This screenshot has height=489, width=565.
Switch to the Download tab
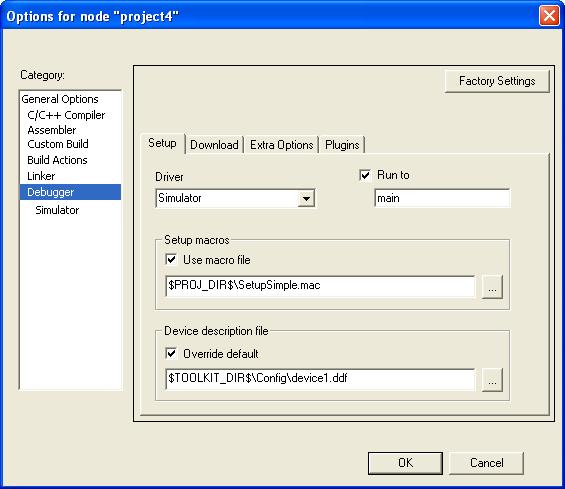pos(214,145)
